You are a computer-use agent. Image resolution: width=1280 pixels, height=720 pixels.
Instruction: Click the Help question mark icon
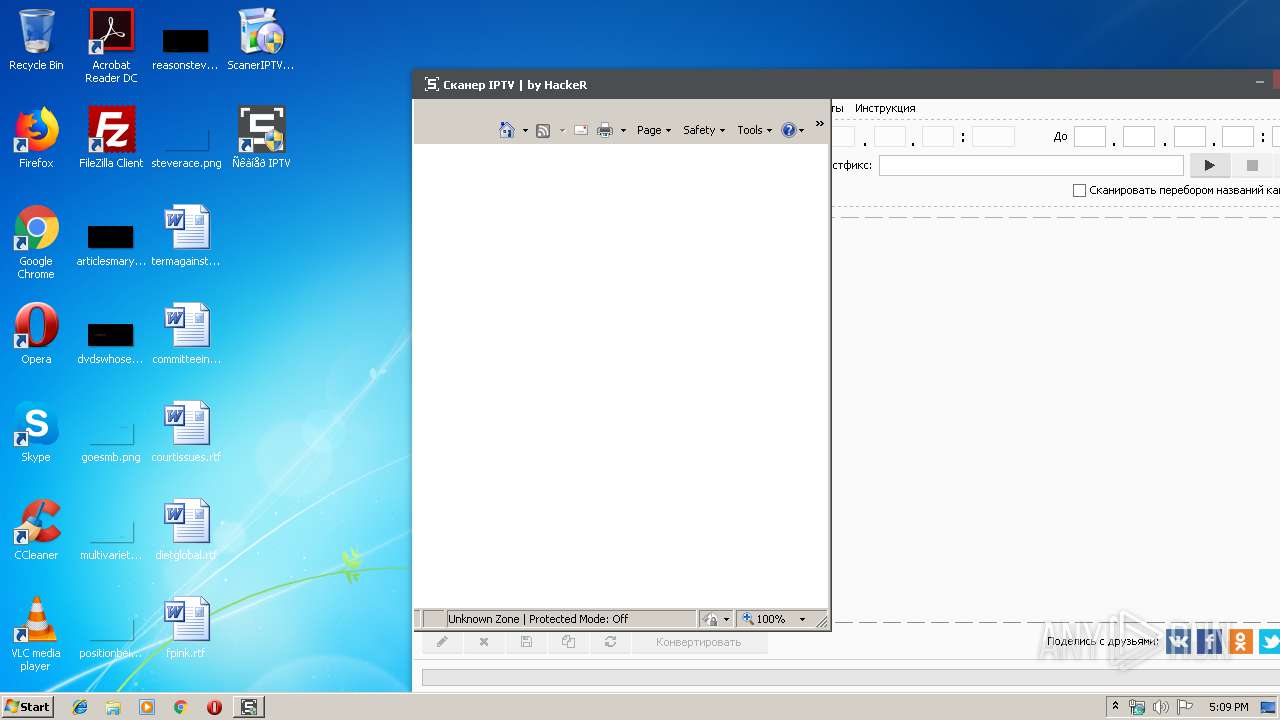click(790, 130)
